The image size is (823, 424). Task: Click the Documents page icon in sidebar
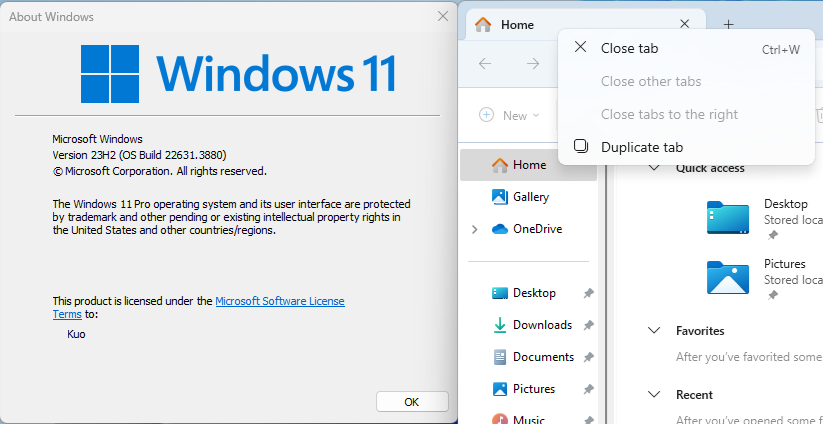point(500,357)
